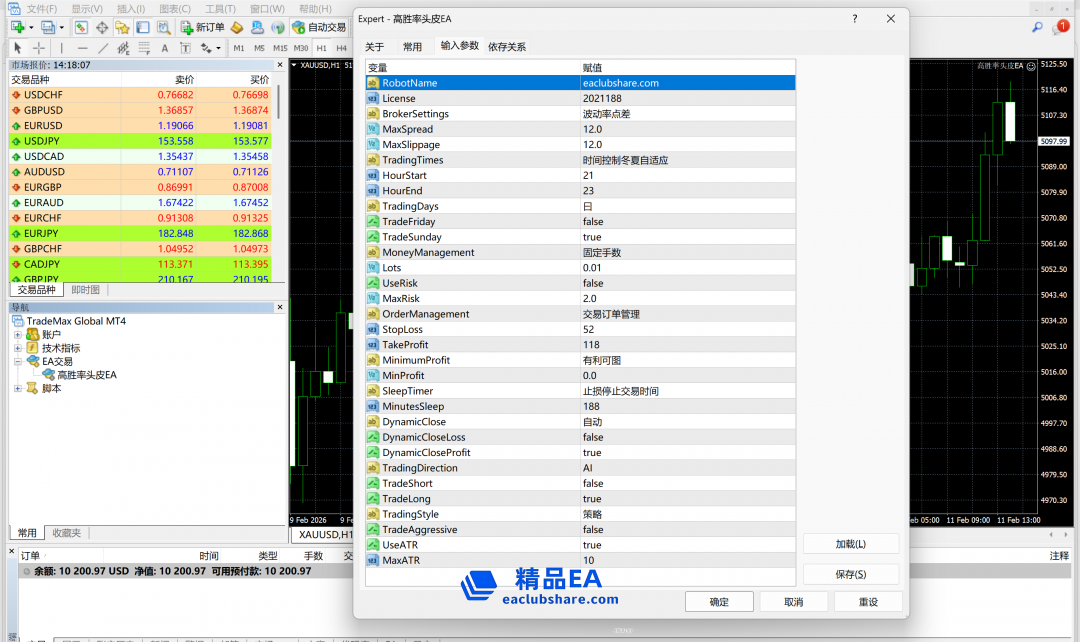The height and width of the screenshot is (642, 1080).
Task: Toggle the AutoTrading (自动交易) button
Action: (319, 27)
